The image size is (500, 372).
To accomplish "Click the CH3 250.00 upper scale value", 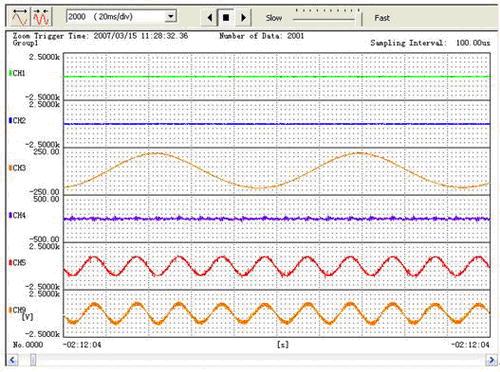I will (46, 152).
